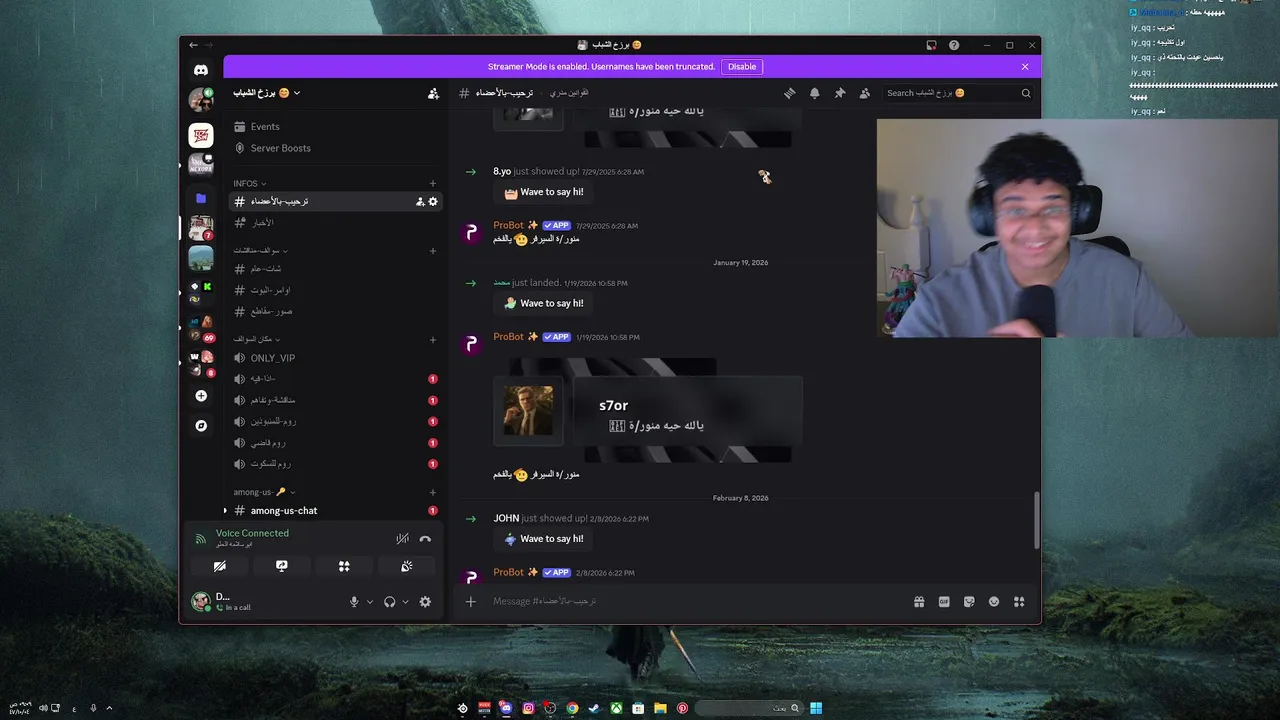Wave to say hi to JOHN
The width and height of the screenshot is (1280, 720).
pos(544,539)
